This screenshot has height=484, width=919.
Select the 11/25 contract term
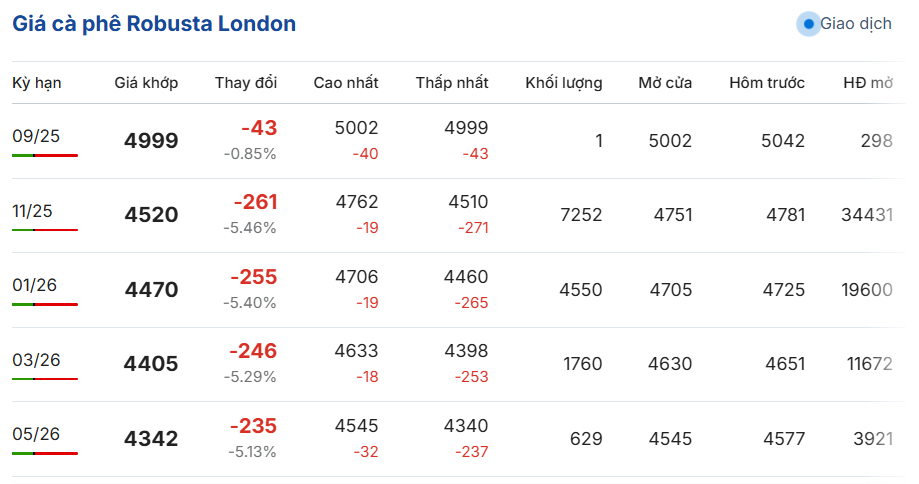coord(32,211)
